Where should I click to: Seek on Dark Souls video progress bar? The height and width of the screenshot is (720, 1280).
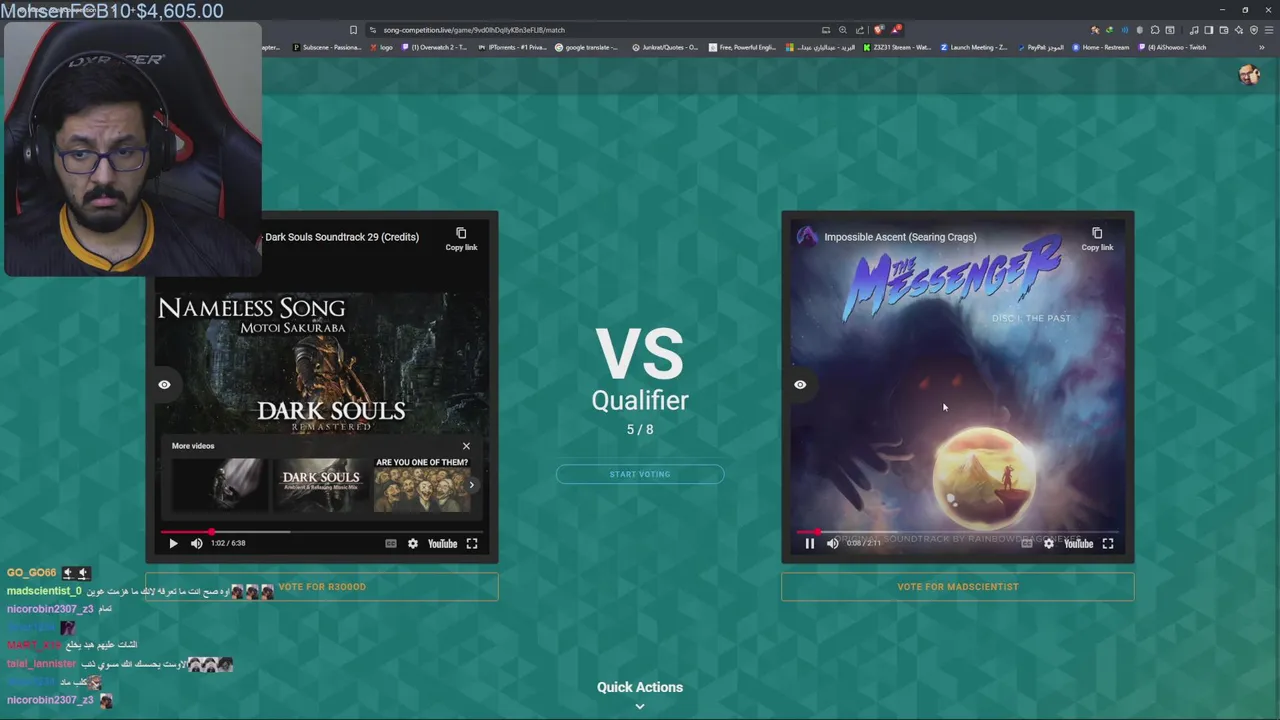click(322, 532)
